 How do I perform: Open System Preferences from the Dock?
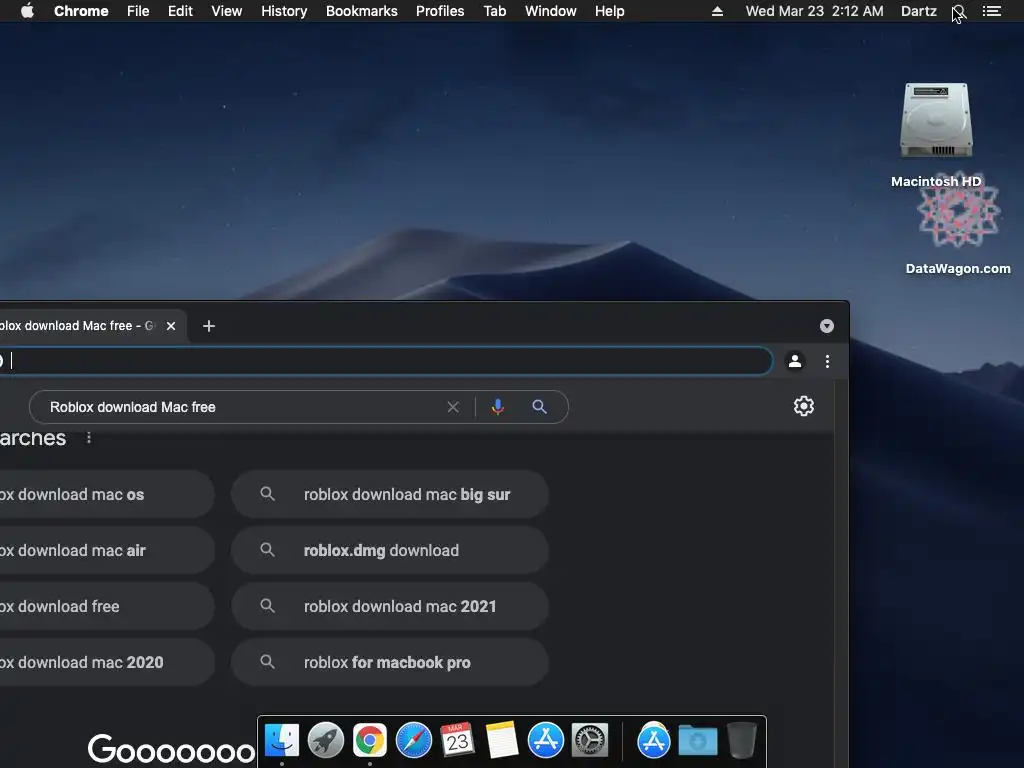pyautogui.click(x=590, y=741)
